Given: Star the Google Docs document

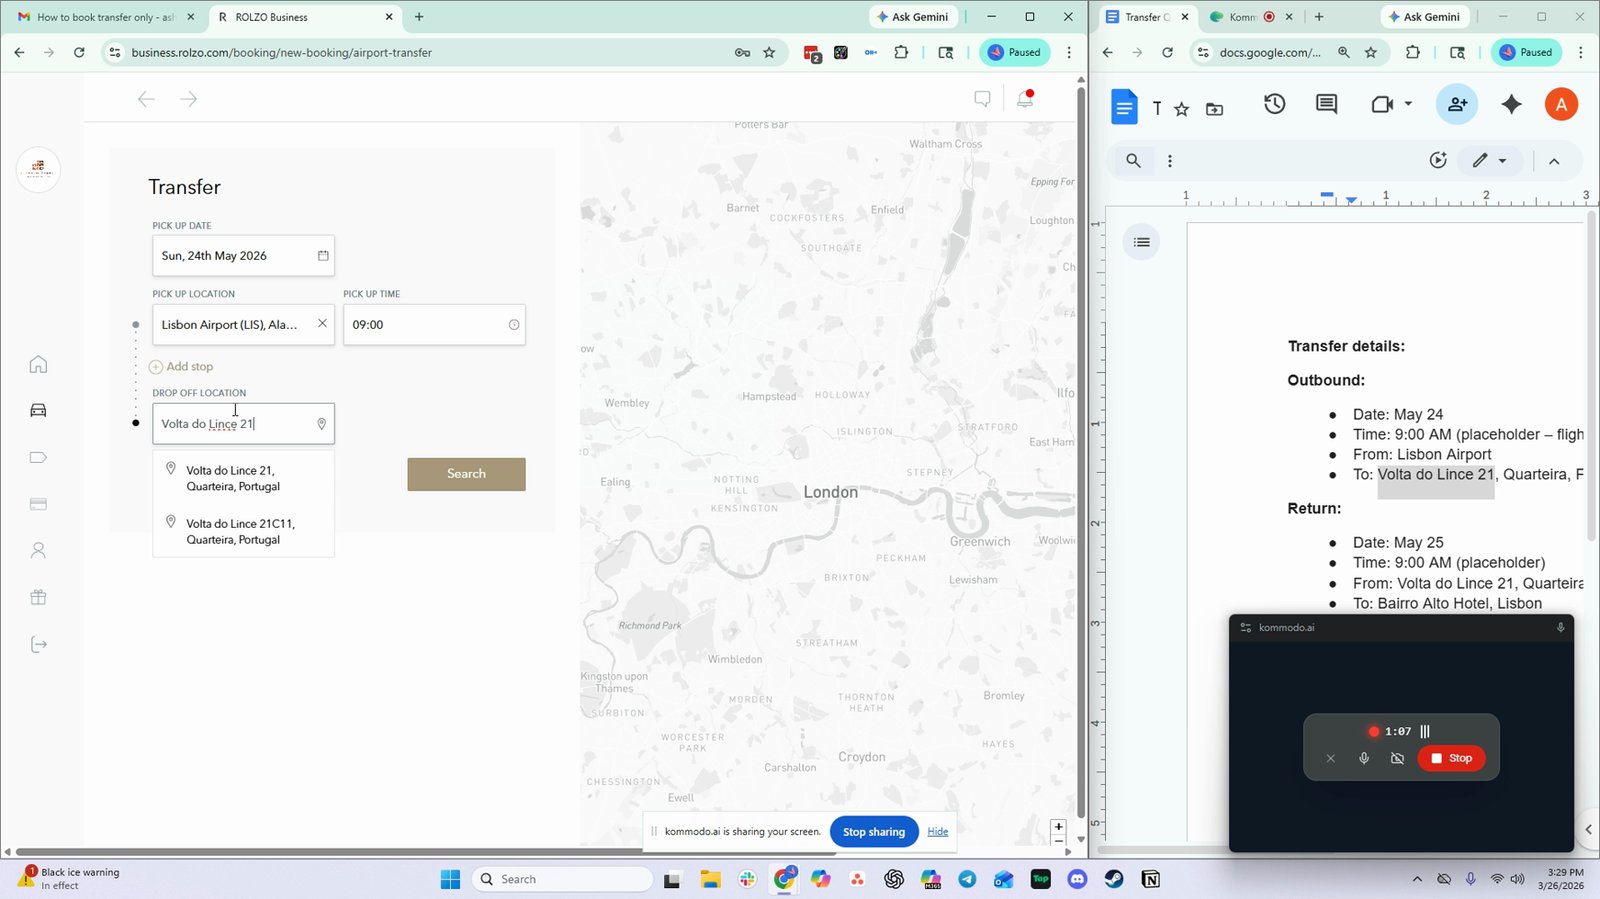Looking at the screenshot, I should [1182, 109].
